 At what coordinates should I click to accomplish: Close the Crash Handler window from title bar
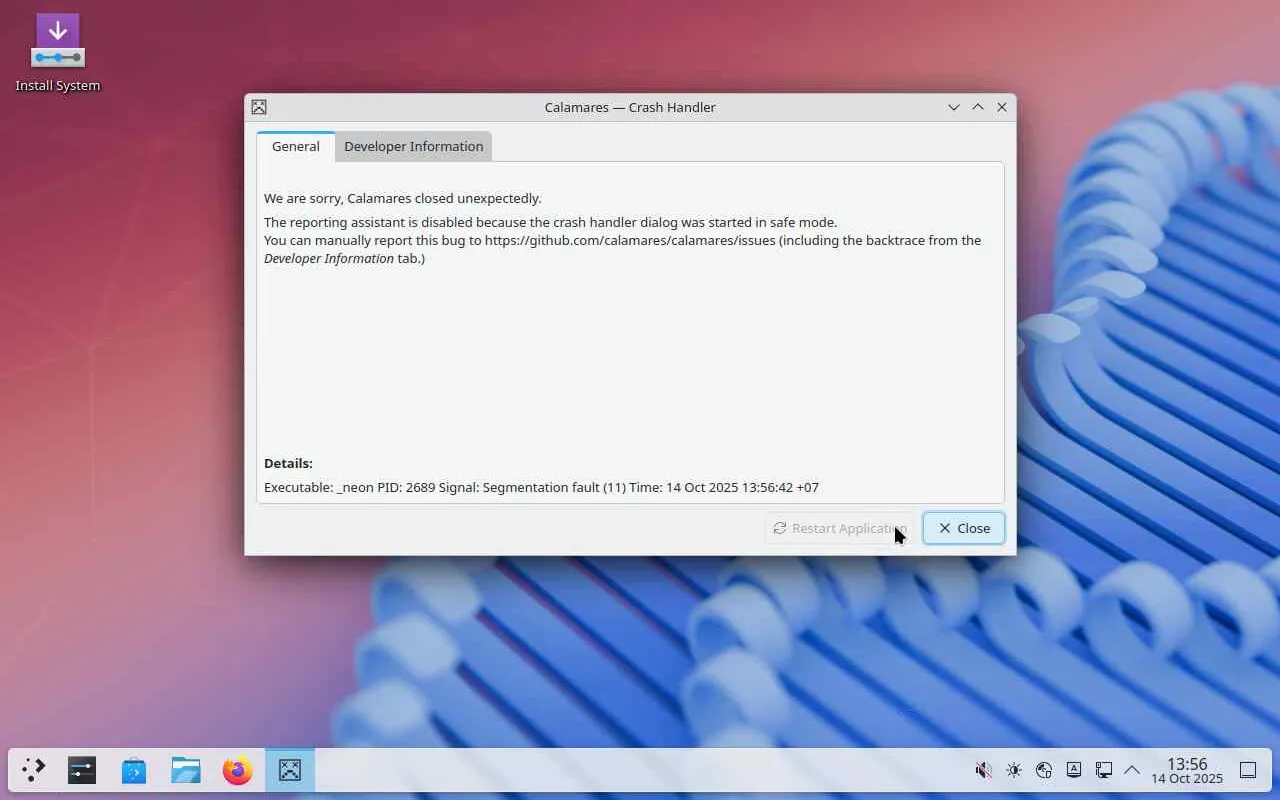tap(1002, 107)
